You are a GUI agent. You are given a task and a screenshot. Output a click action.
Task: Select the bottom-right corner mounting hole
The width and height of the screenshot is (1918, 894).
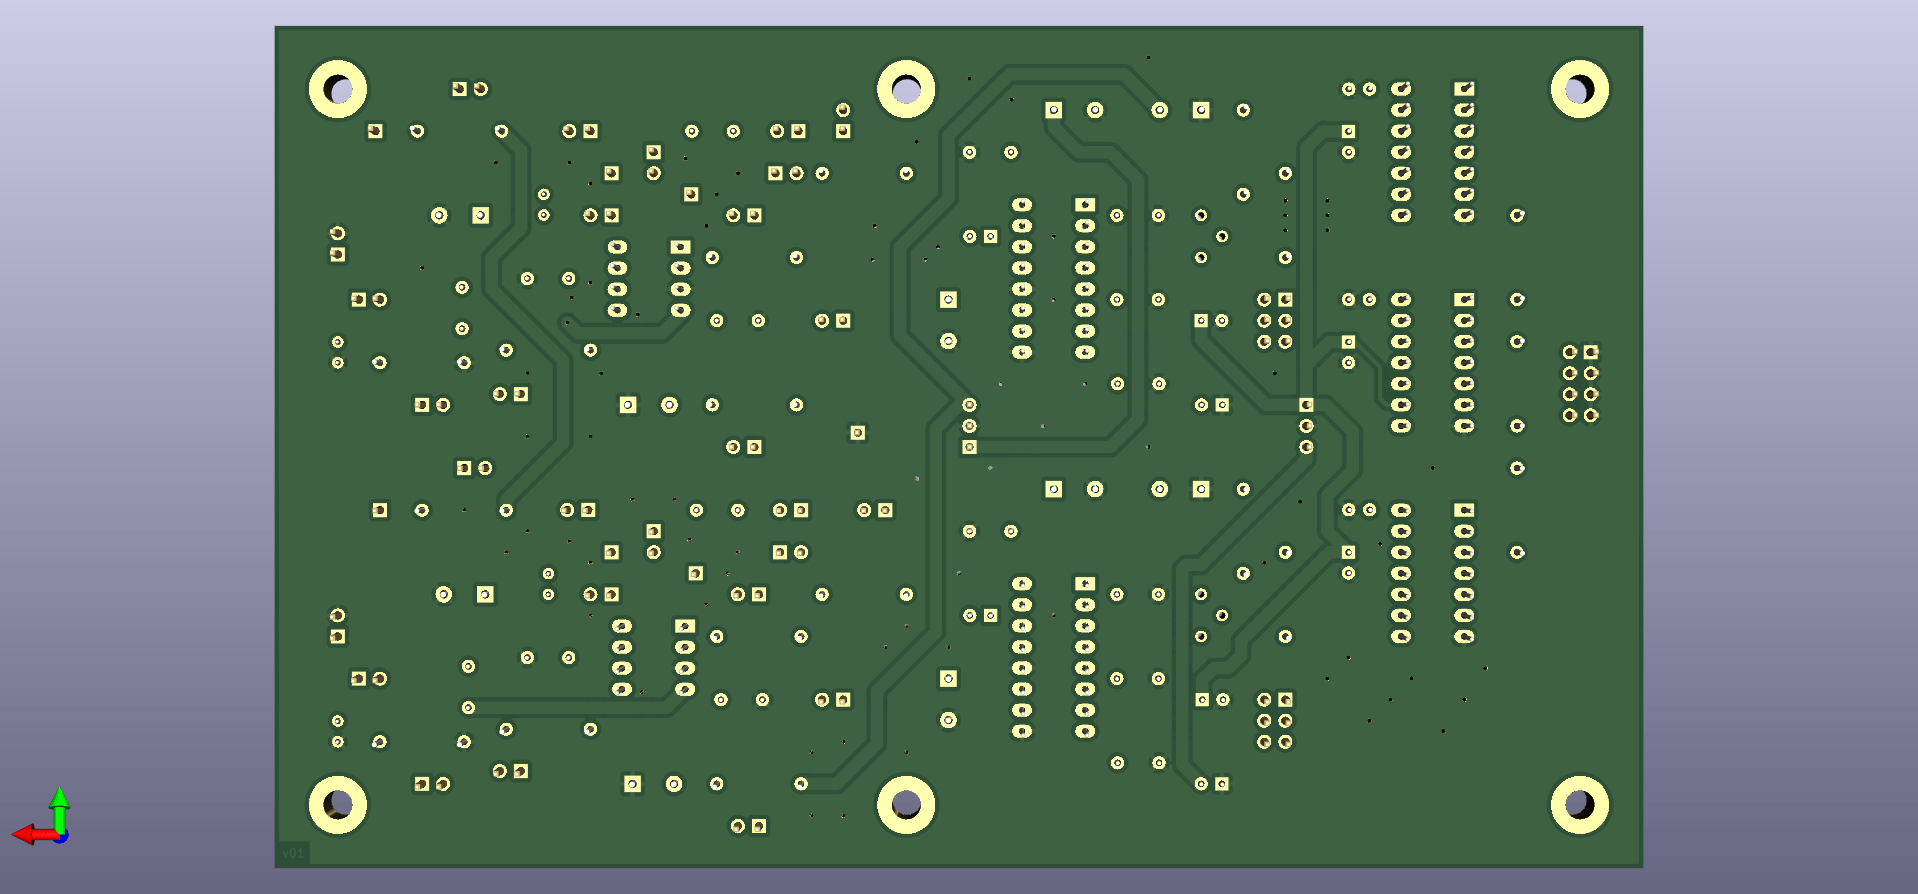click(1580, 804)
